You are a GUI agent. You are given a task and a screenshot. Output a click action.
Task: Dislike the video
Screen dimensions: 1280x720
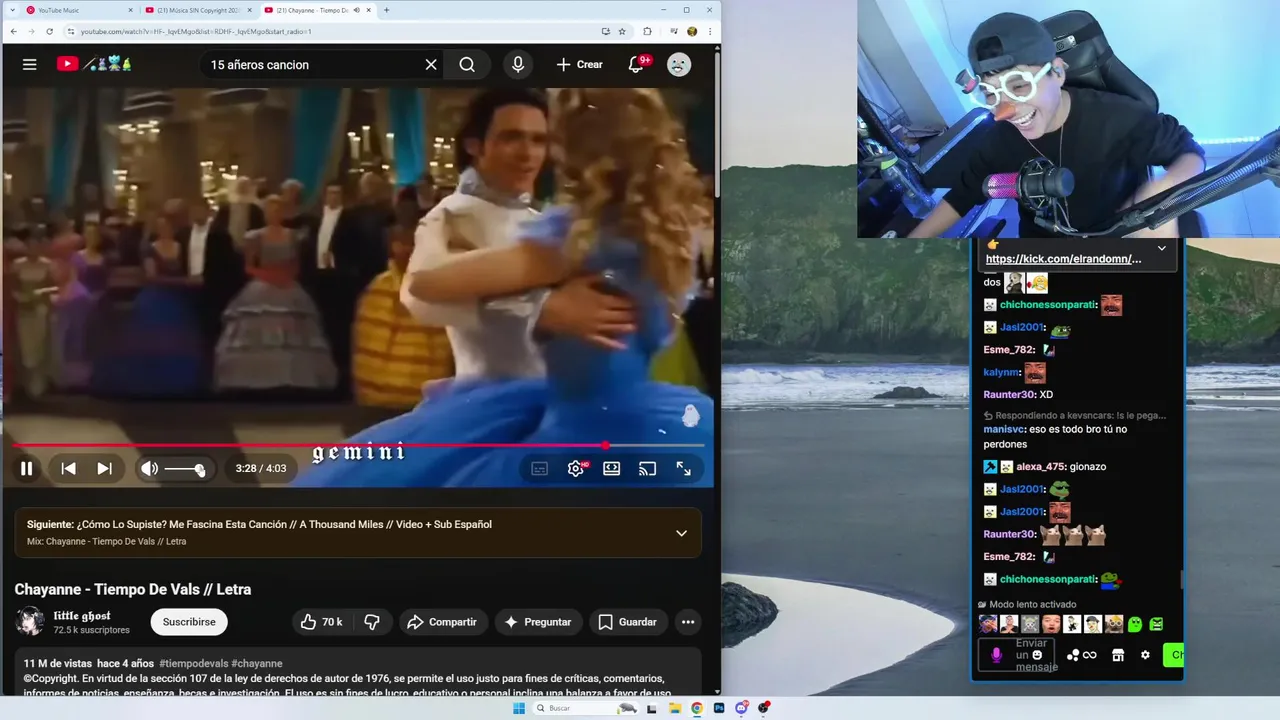[372, 622]
